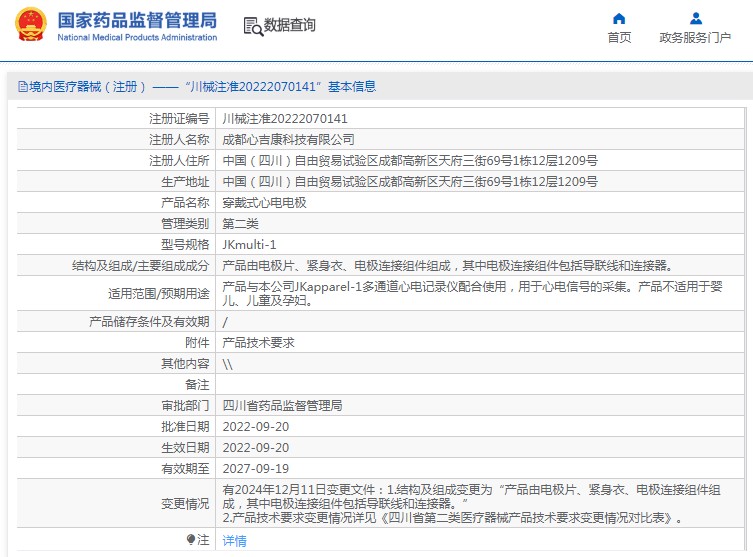Click the 有效期至 label
The height and width of the screenshot is (557, 753).
click(x=185, y=469)
